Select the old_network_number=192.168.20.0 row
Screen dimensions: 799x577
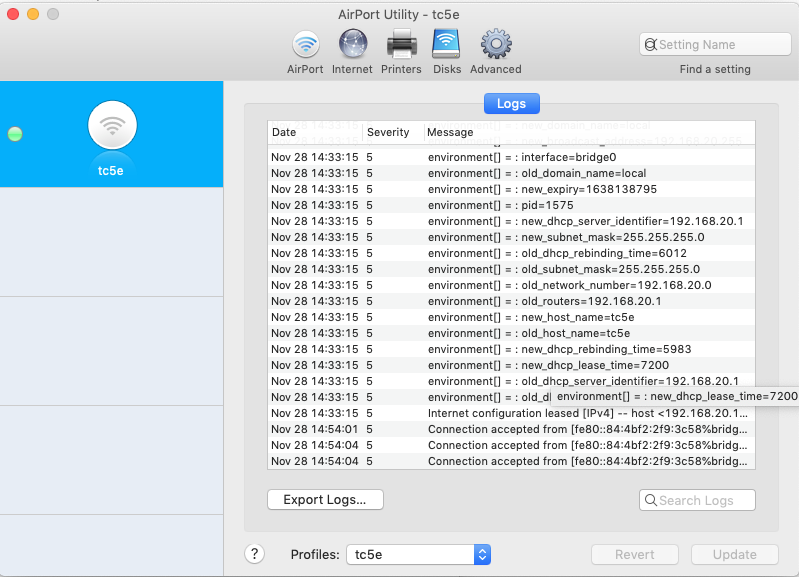[511, 285]
